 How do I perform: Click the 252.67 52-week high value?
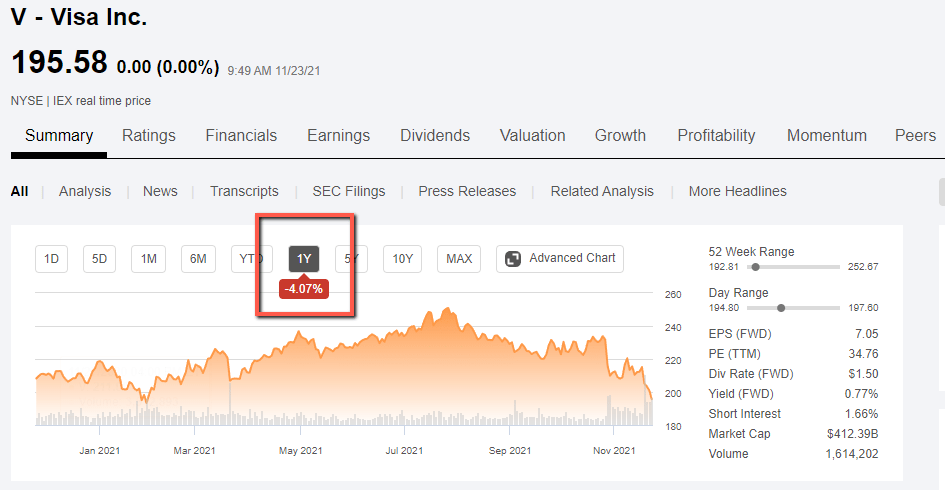pos(863,267)
